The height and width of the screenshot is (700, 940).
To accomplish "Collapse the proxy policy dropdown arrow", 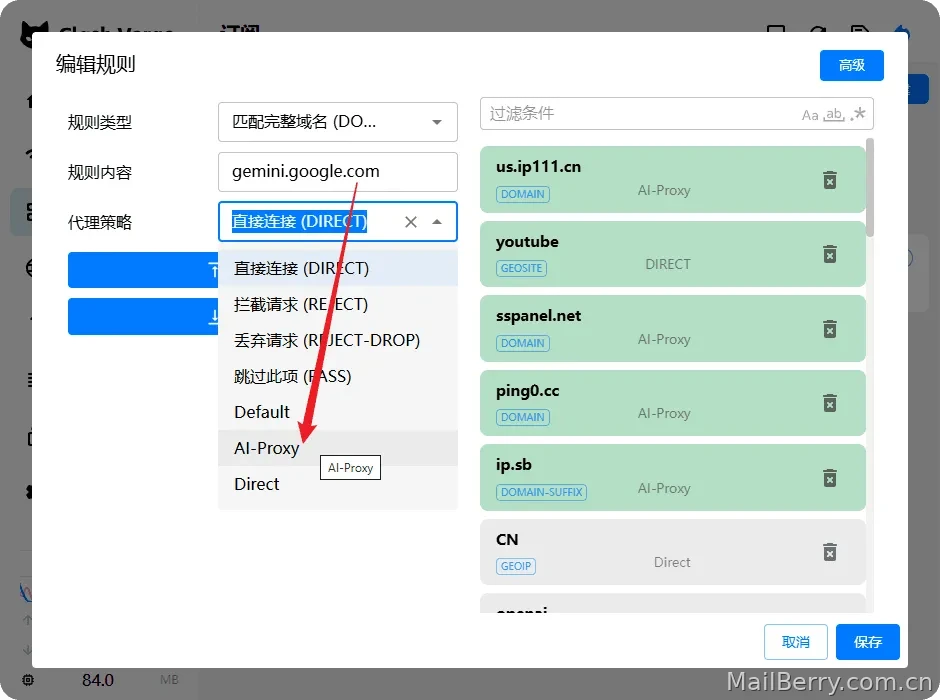I will point(437,222).
